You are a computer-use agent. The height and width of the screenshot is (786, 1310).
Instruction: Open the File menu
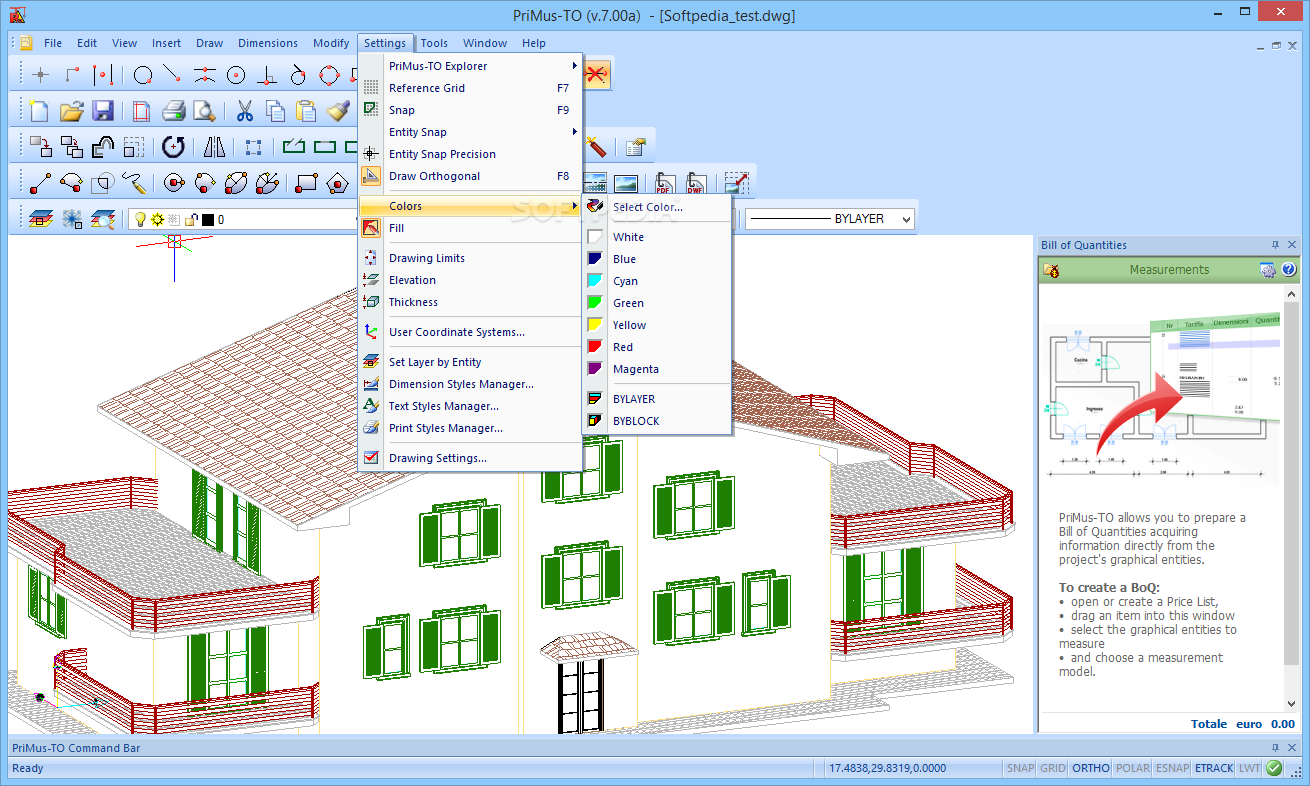(53, 43)
